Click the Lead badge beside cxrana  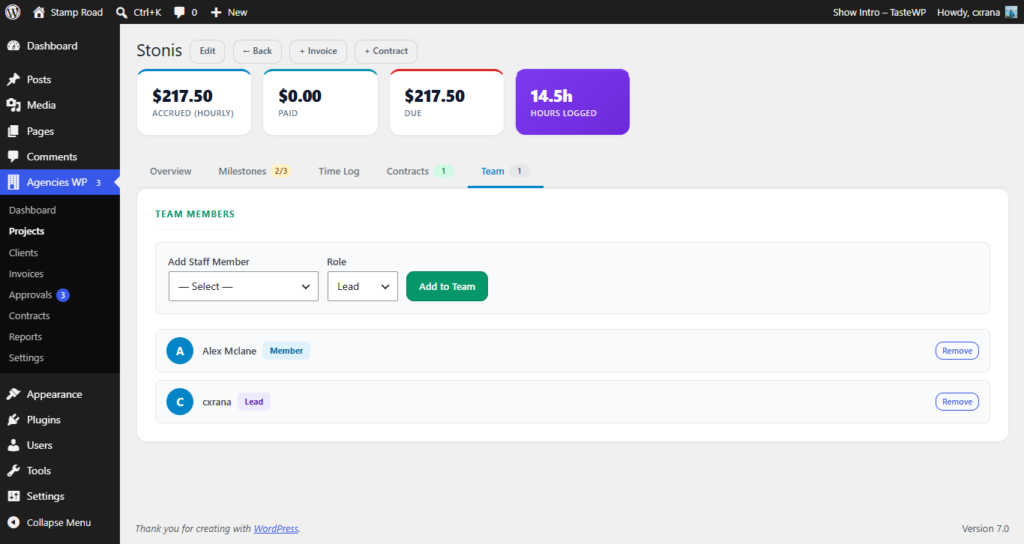[254, 402]
